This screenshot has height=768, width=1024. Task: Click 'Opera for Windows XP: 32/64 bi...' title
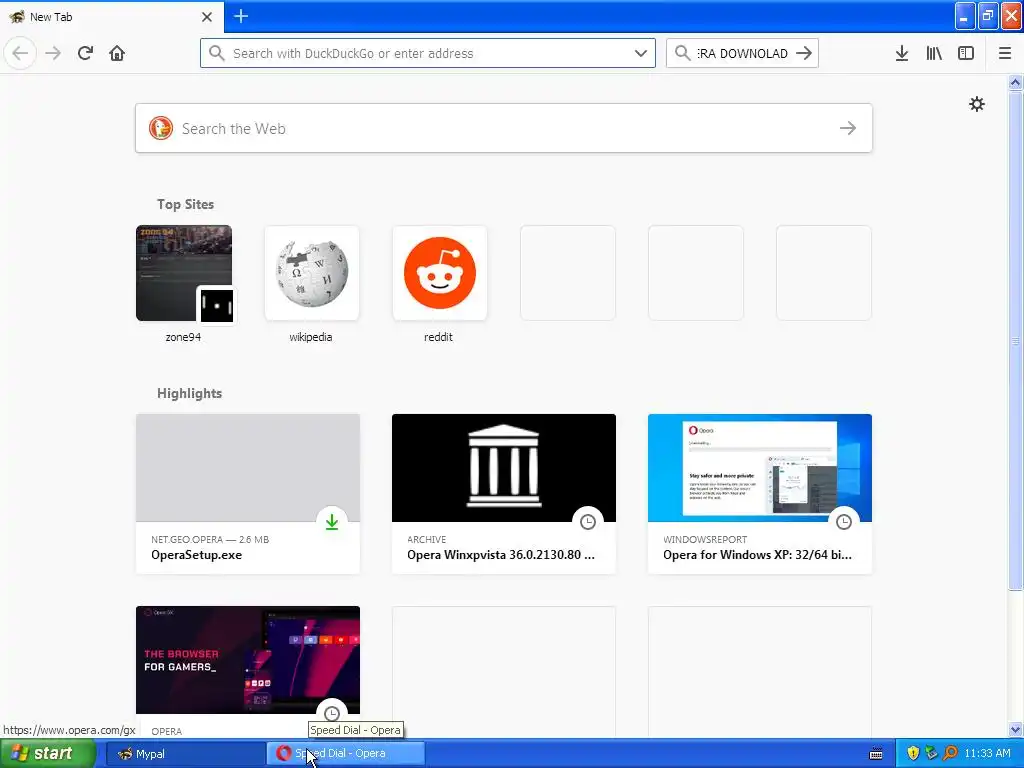tap(758, 555)
